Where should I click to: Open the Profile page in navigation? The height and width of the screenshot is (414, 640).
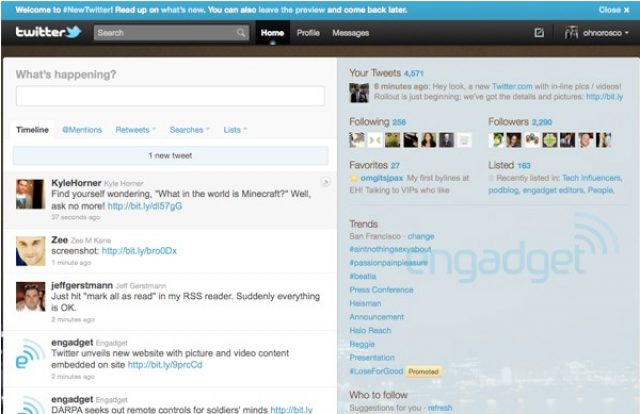click(308, 33)
